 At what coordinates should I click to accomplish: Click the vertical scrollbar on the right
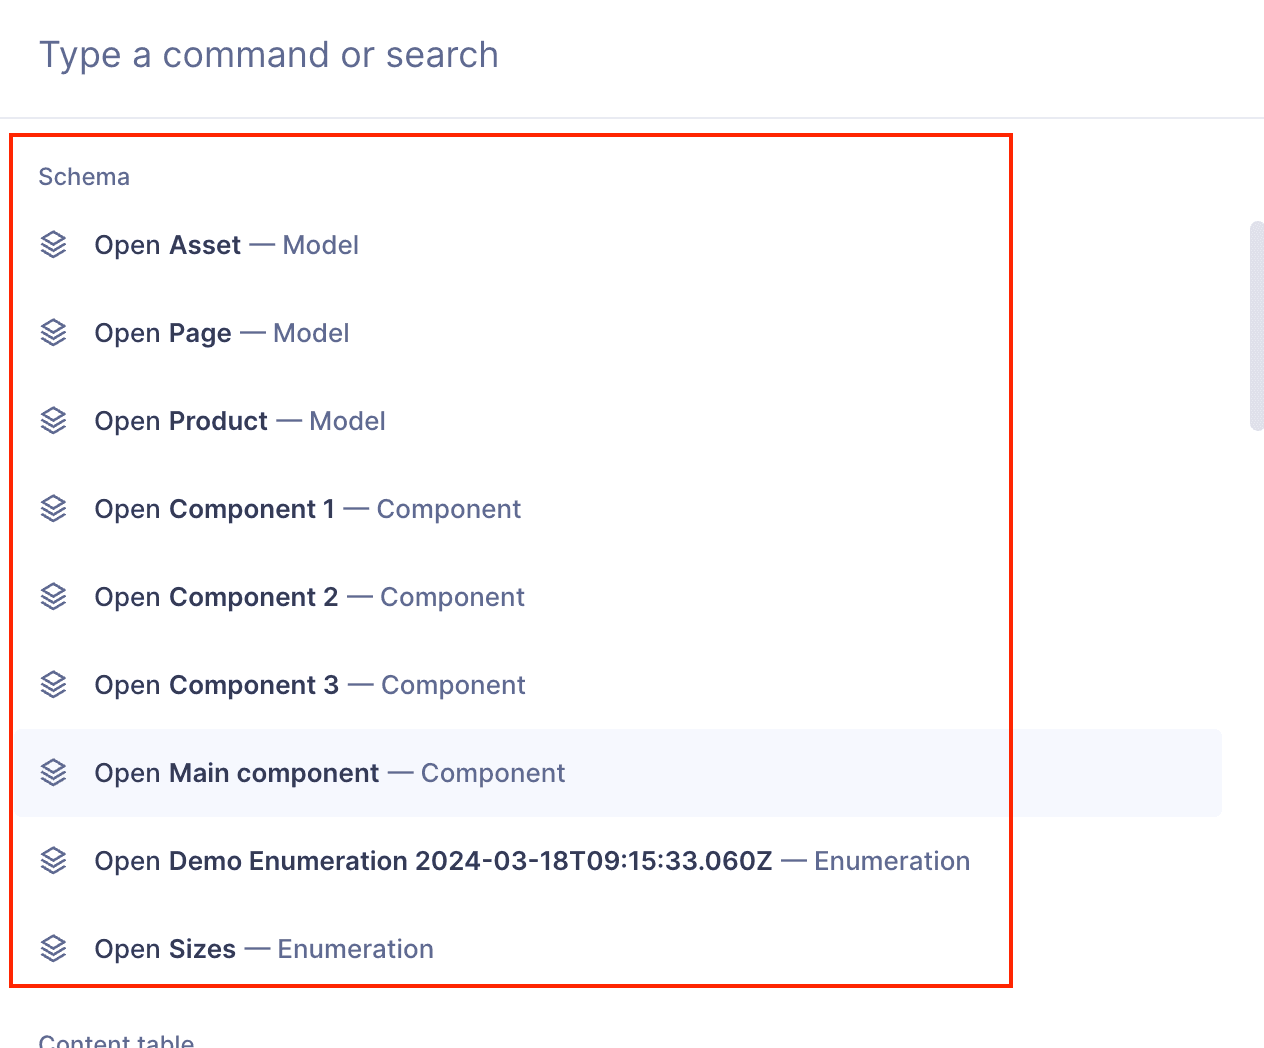tap(1257, 320)
